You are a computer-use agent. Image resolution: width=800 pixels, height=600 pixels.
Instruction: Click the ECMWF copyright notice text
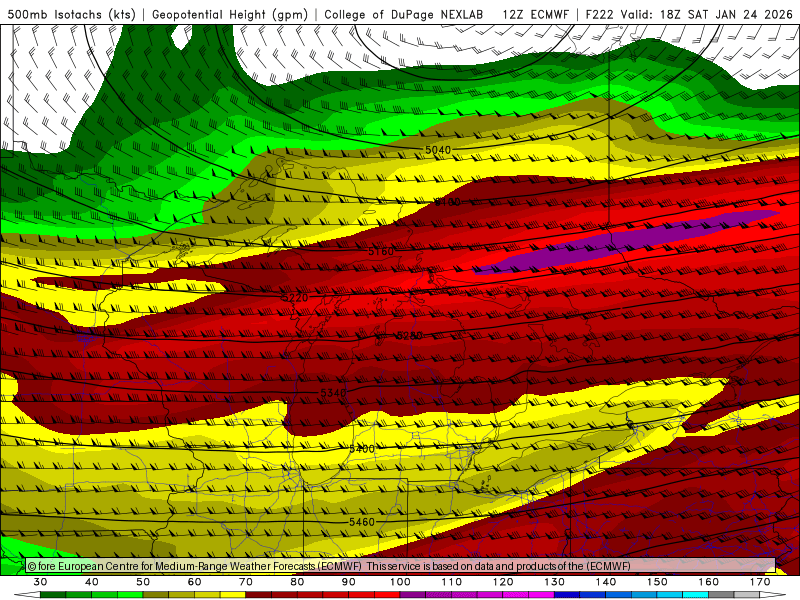329,566
